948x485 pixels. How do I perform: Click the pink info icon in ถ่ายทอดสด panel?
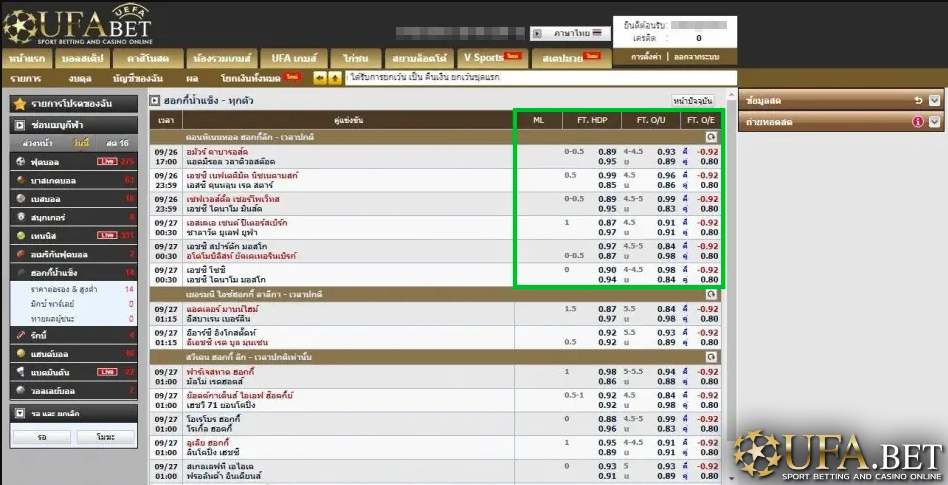tap(918, 121)
